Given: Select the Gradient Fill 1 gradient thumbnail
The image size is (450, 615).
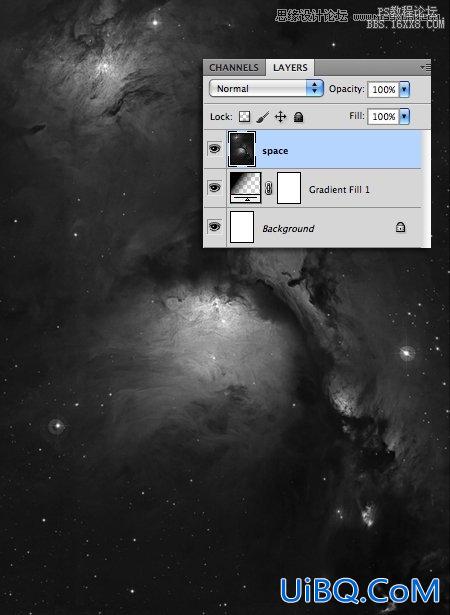Looking at the screenshot, I should click(245, 188).
